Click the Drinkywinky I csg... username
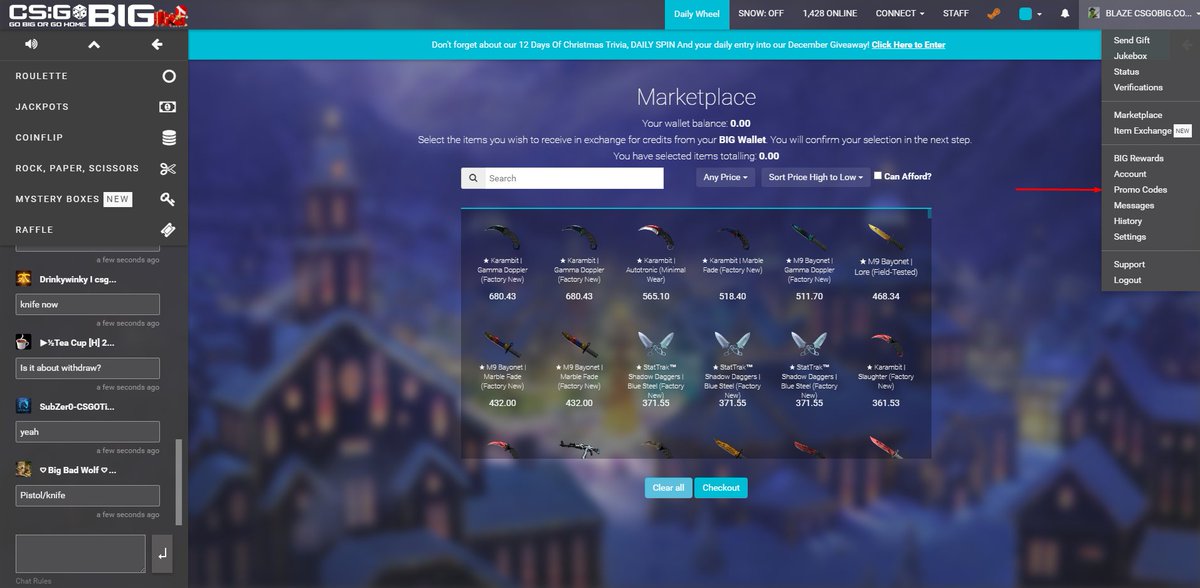Screen dimensions: 1200x588 pos(80,278)
